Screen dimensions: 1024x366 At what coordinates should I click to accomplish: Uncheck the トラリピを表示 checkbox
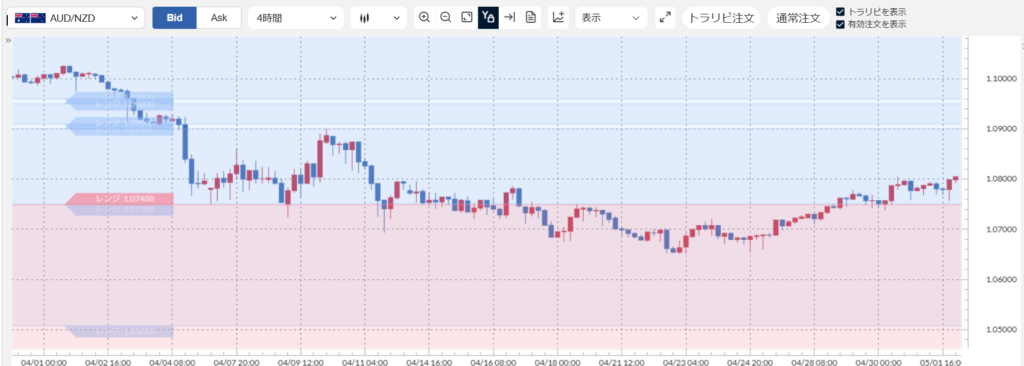click(x=840, y=12)
